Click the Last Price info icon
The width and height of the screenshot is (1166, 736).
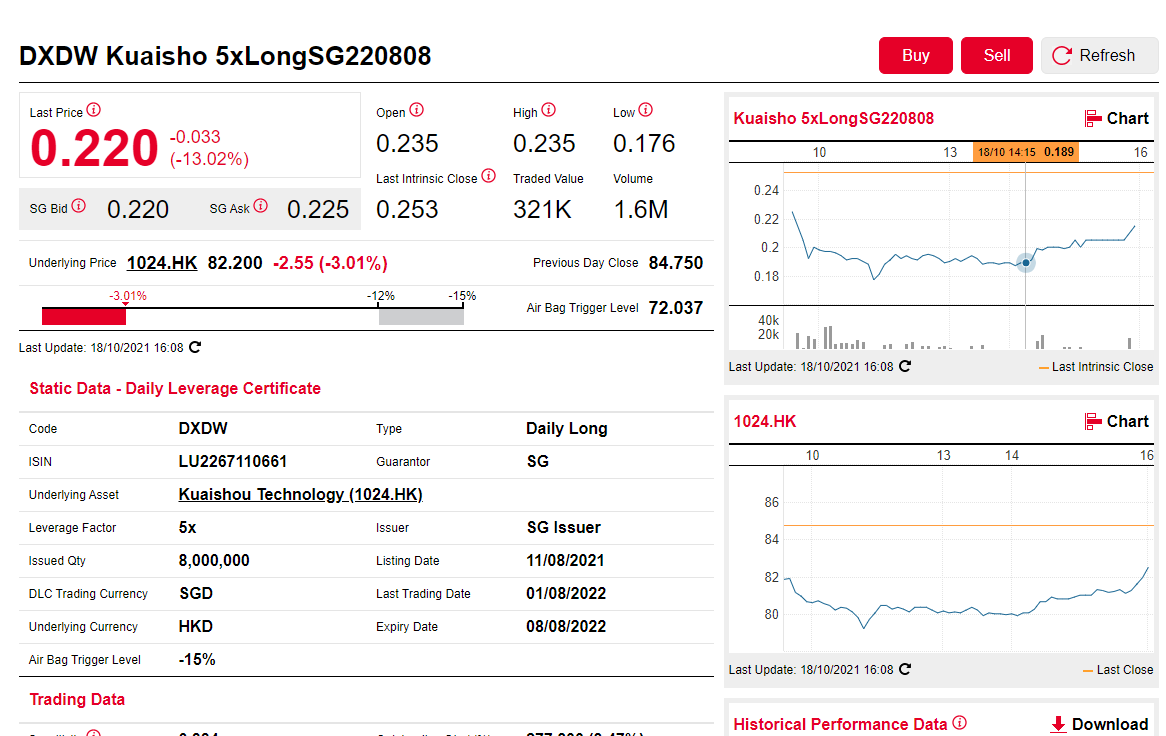coord(94,110)
